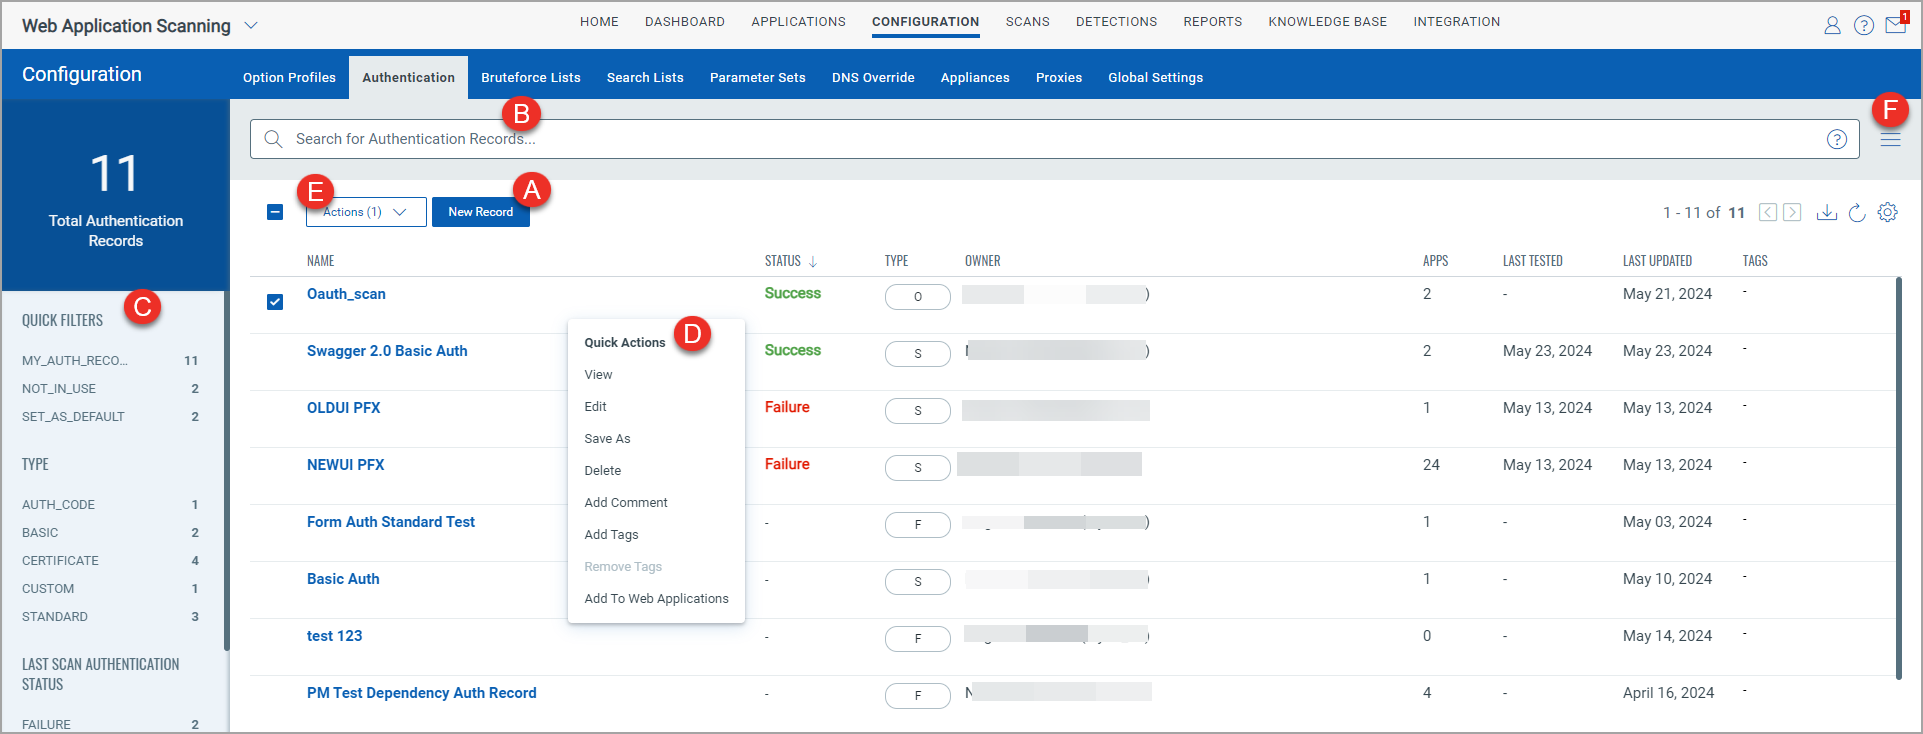The height and width of the screenshot is (734, 1923).
Task: Open Swagger 2.0 Basic Auth record
Action: [x=387, y=351]
